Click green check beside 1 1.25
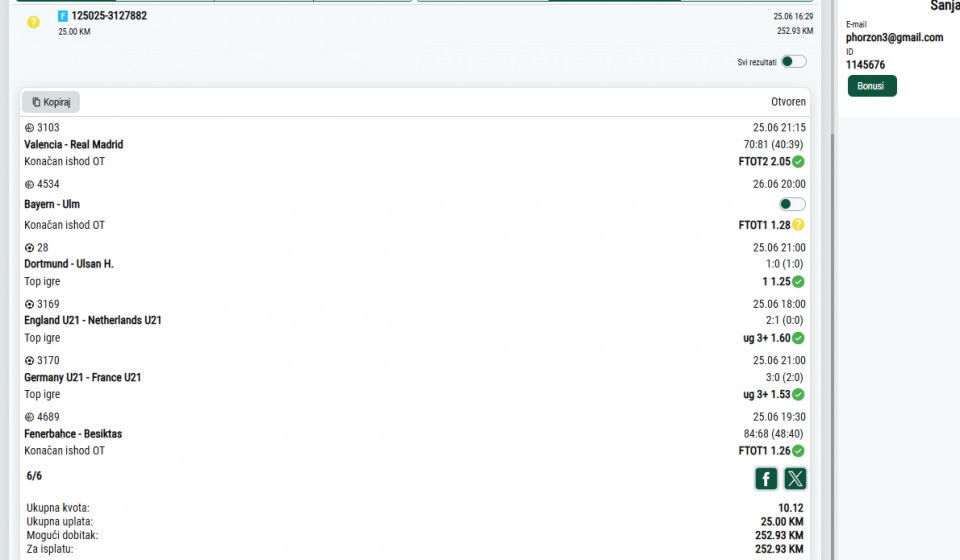960x560 pixels. [x=798, y=282]
